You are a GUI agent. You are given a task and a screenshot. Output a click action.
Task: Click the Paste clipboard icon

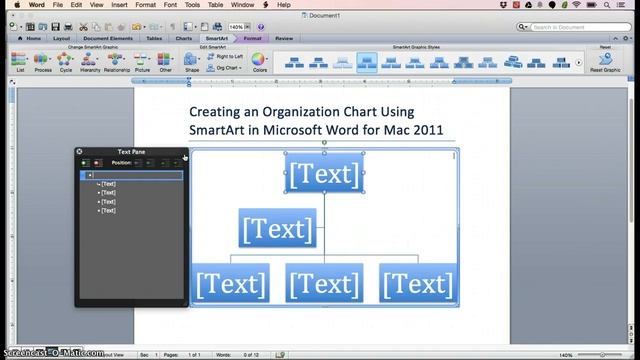tap(109, 27)
